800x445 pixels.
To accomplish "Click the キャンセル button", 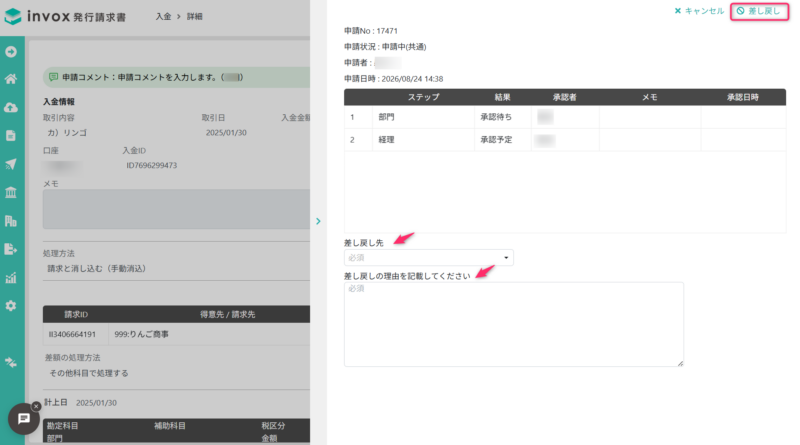I will coord(699,11).
